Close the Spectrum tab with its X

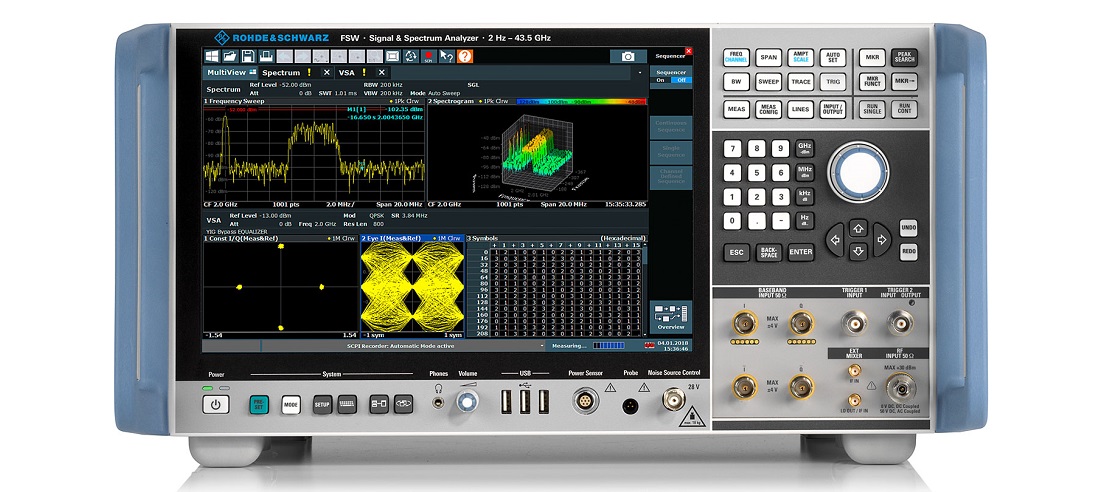pos(326,72)
